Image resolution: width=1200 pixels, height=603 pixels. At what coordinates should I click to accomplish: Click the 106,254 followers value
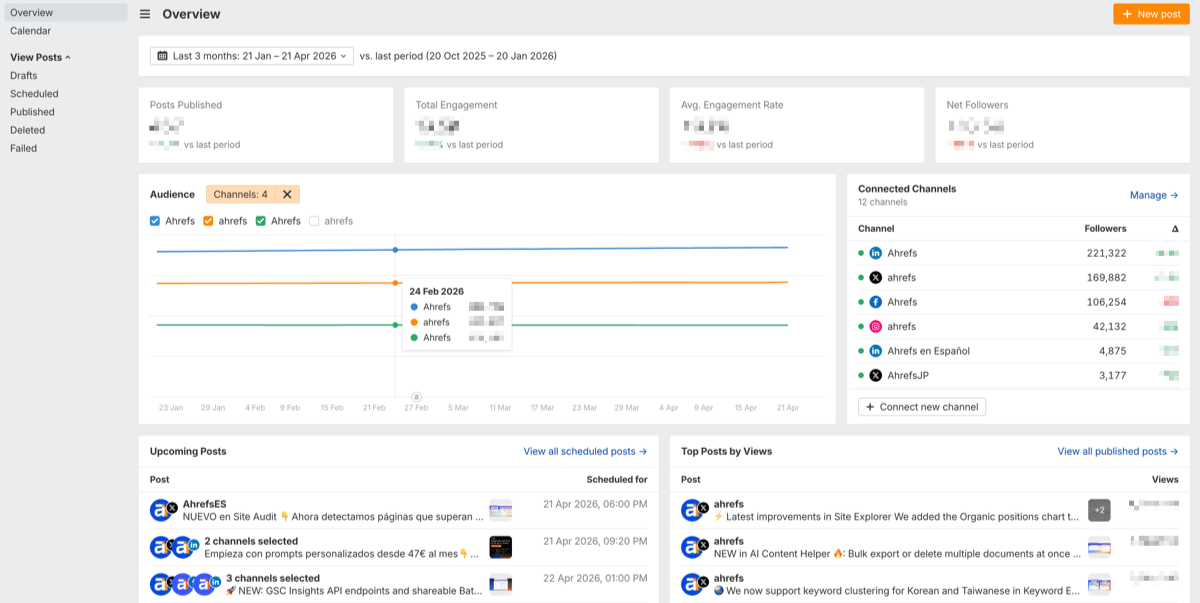1107,302
